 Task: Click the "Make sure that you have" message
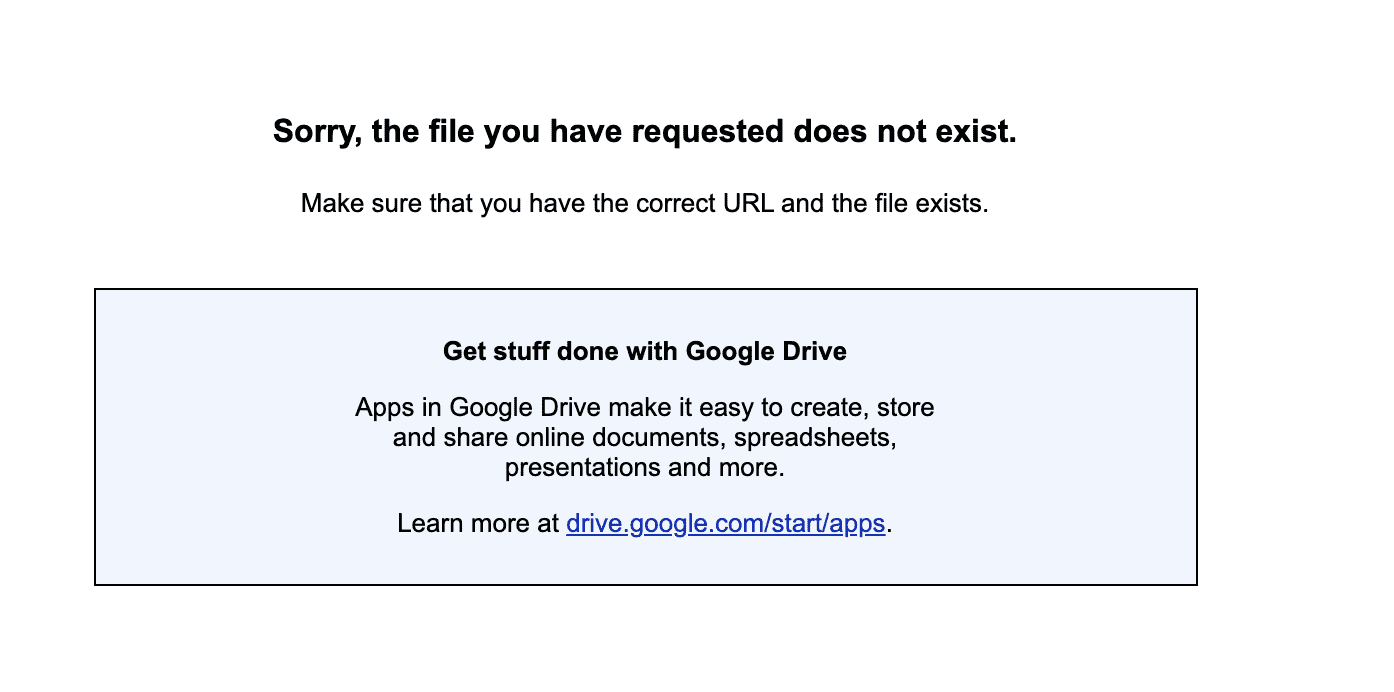pyautogui.click(x=644, y=204)
